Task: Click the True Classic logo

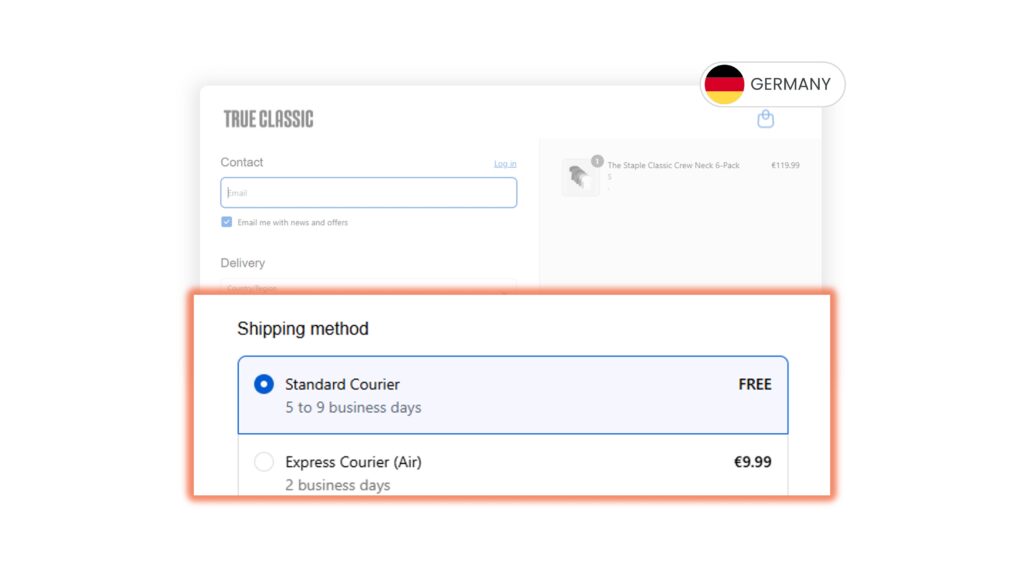Action: [x=268, y=119]
